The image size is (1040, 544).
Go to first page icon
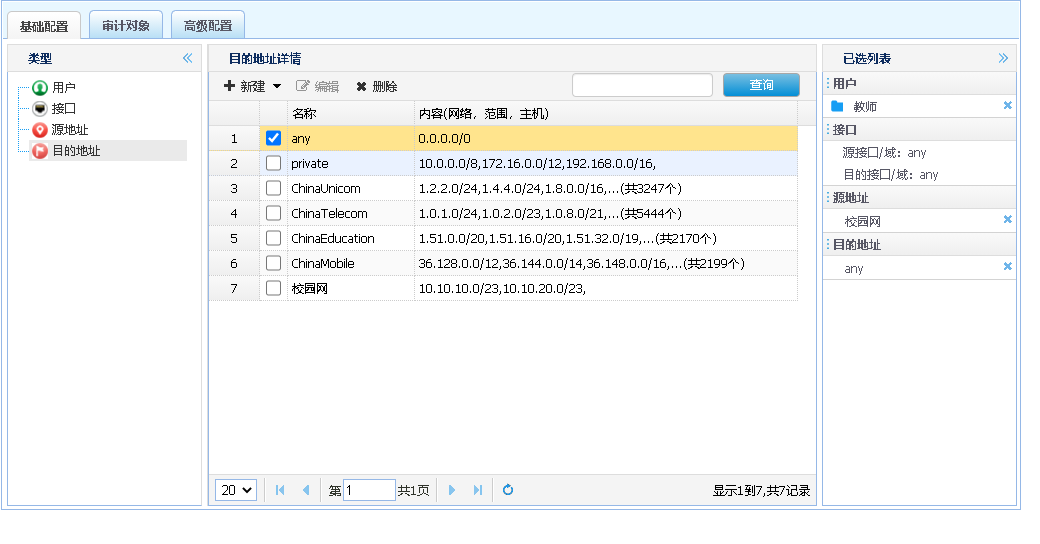[280, 490]
